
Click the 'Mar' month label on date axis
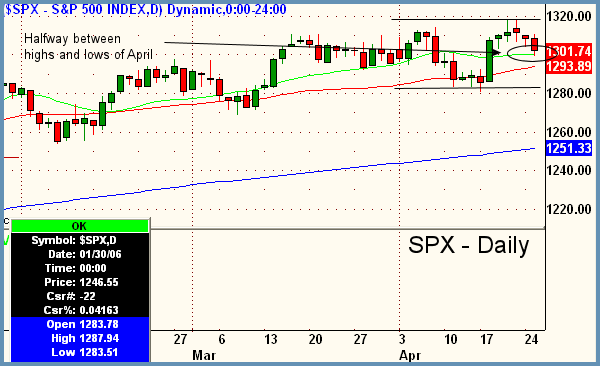pyautogui.click(x=204, y=355)
